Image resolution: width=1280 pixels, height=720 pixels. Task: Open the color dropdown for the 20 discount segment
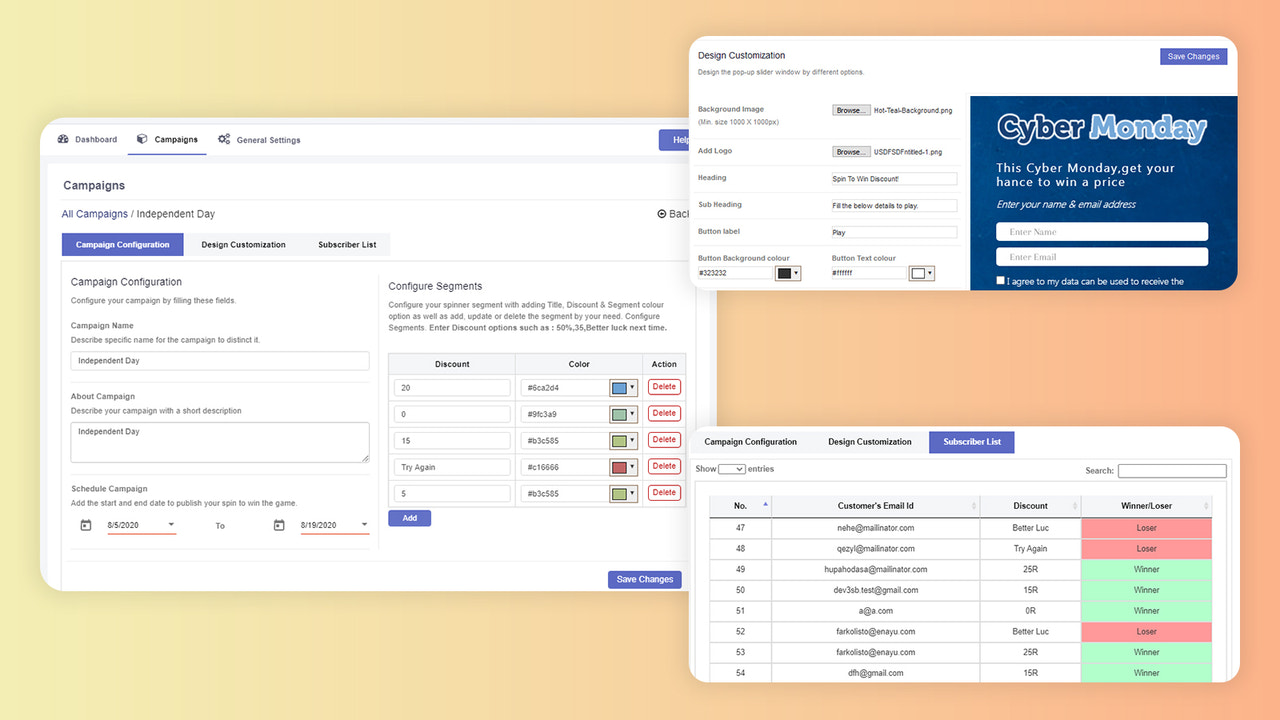pyautogui.click(x=631, y=387)
